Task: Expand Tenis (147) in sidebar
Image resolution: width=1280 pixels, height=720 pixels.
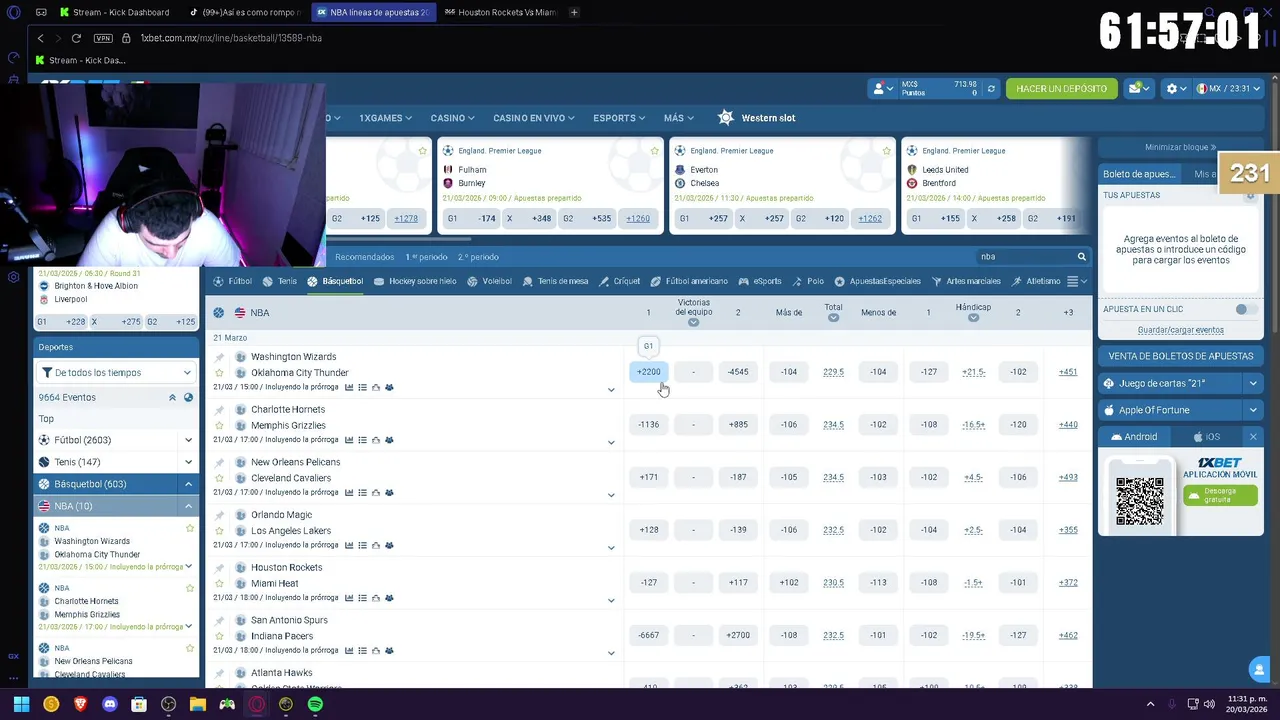Action: tap(188, 462)
